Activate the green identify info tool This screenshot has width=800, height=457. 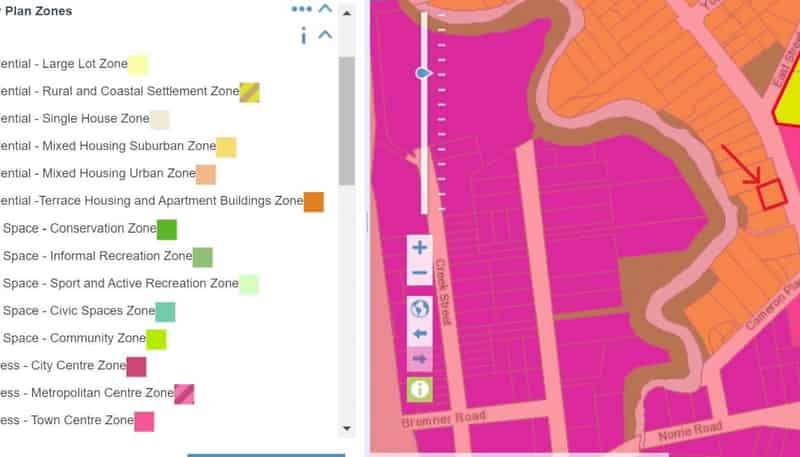(419, 389)
